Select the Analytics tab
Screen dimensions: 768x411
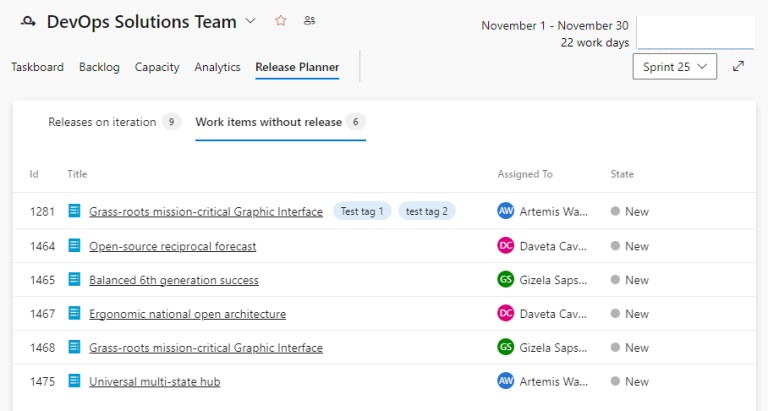point(217,67)
